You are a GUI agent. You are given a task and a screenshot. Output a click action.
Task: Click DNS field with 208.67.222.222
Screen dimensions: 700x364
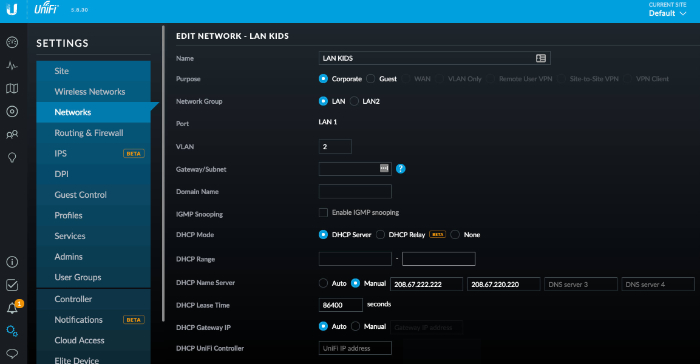(426, 284)
